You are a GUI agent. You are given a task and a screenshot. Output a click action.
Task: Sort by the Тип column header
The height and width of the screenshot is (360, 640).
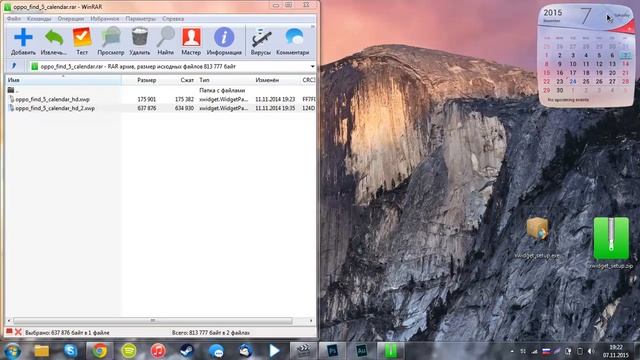[x=204, y=80]
